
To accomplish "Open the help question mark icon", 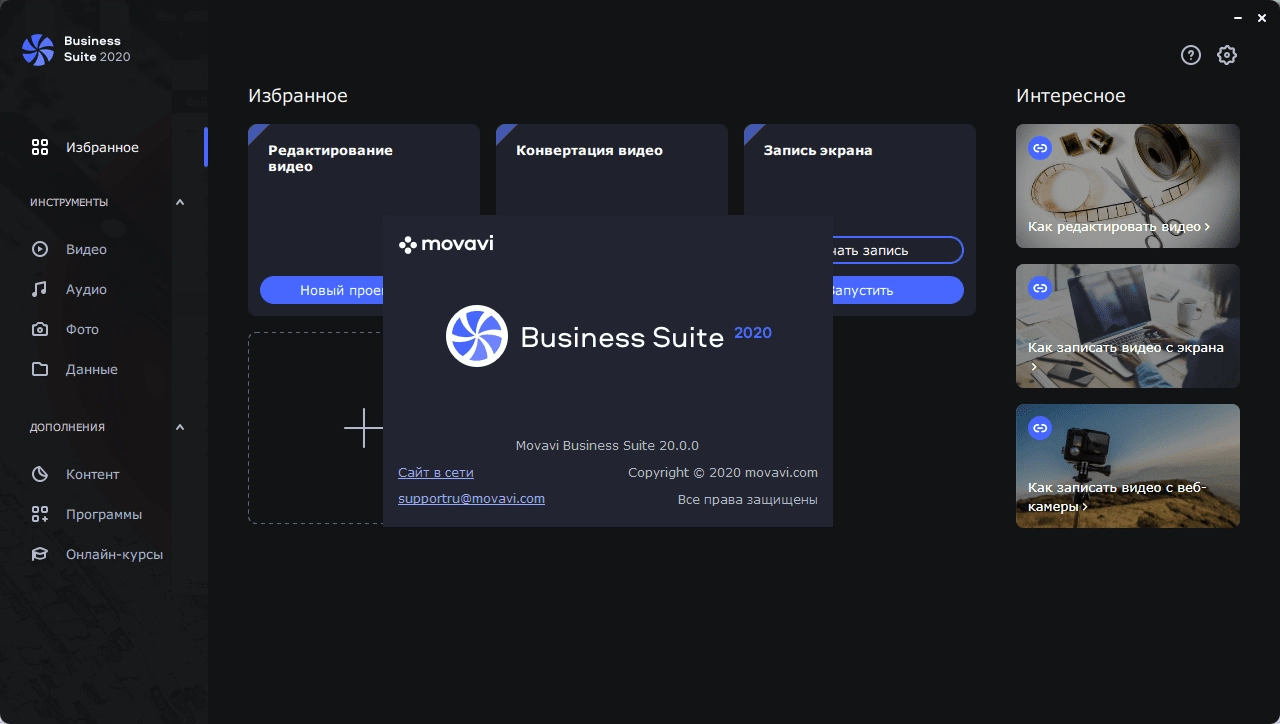I will (1190, 55).
